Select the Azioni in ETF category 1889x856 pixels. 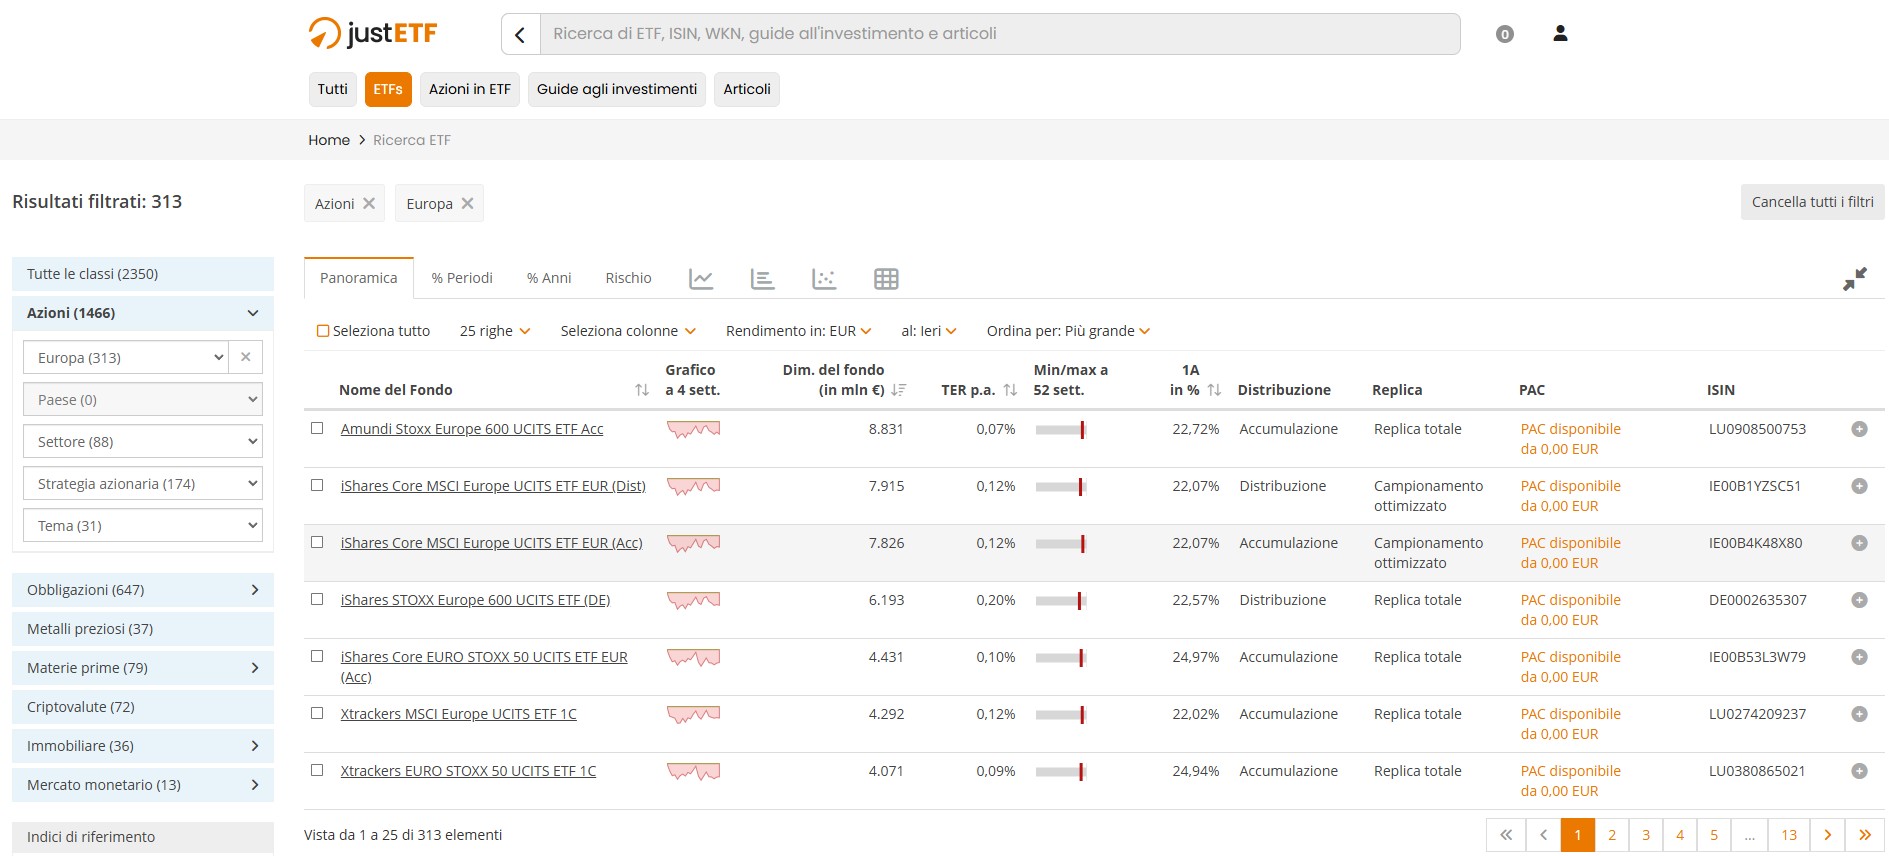(470, 89)
